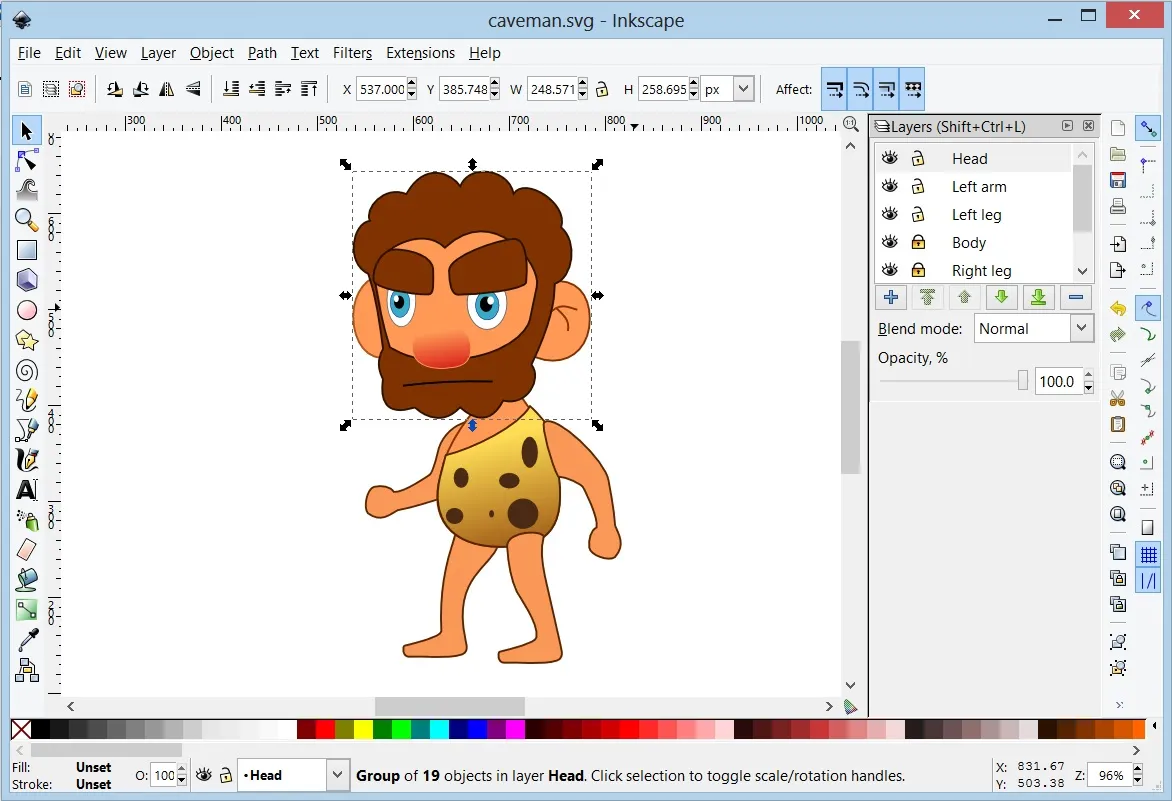Toggle visibility of Body layer

click(x=889, y=241)
